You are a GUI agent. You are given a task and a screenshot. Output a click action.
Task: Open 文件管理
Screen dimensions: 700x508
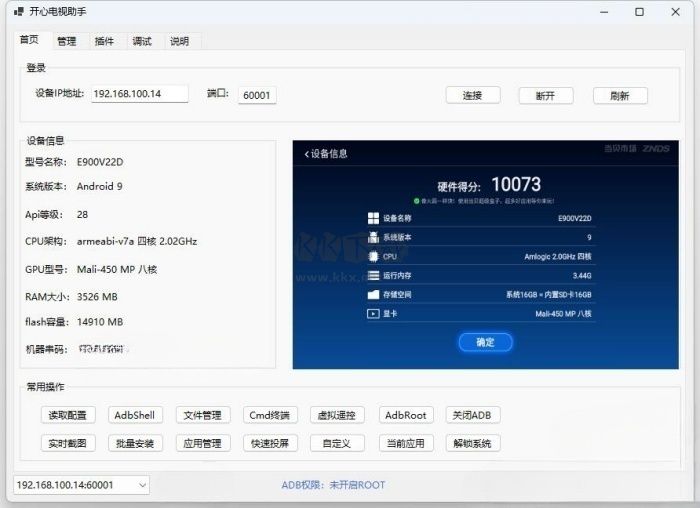tap(203, 415)
